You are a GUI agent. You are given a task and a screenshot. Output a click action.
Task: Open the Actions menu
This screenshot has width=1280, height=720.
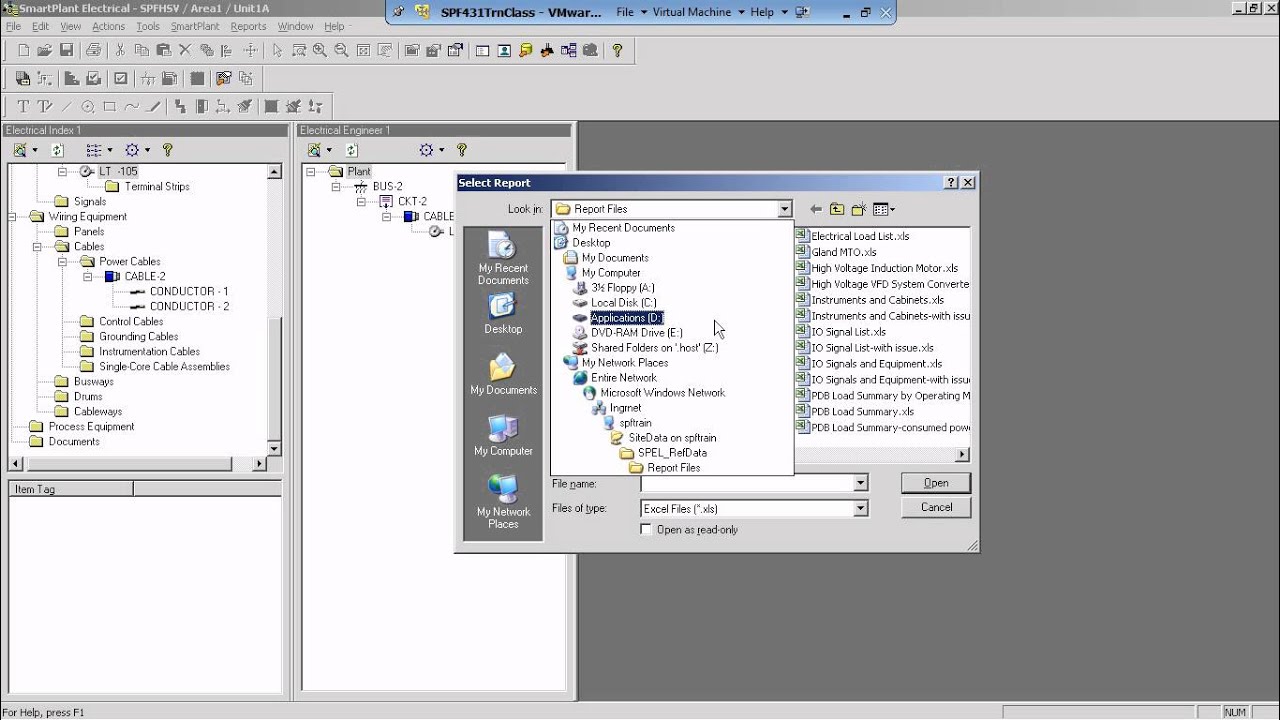108,26
